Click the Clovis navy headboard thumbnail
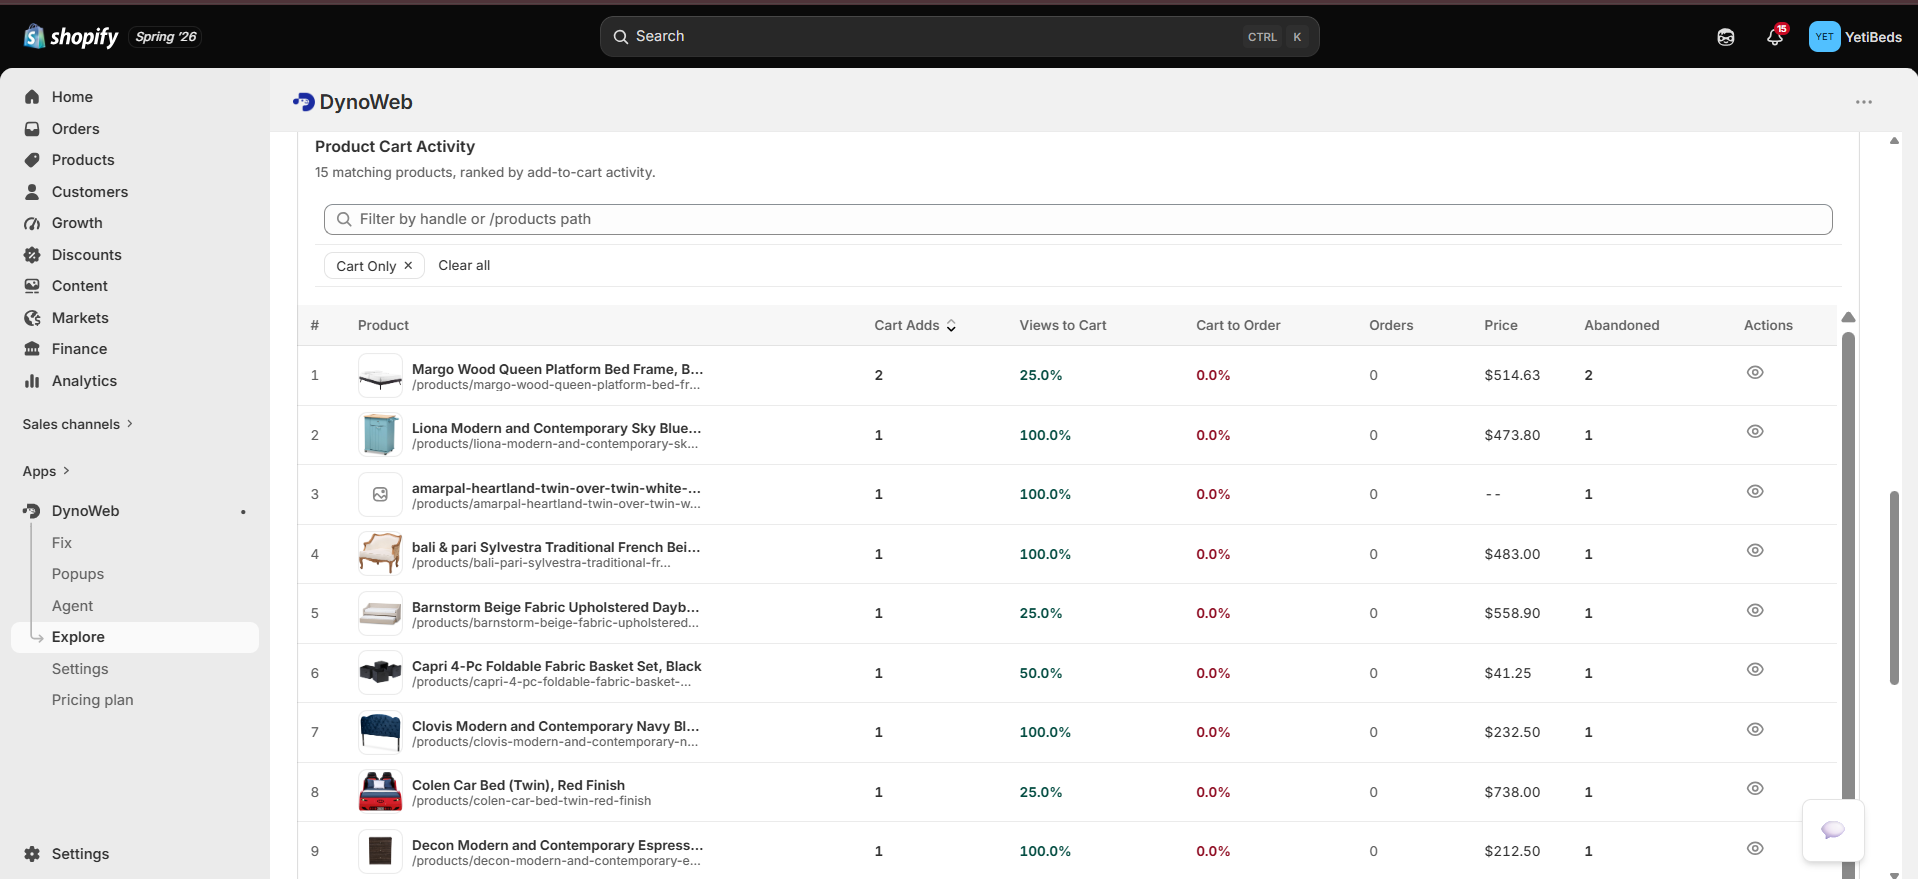The image size is (1918, 879). click(380, 733)
